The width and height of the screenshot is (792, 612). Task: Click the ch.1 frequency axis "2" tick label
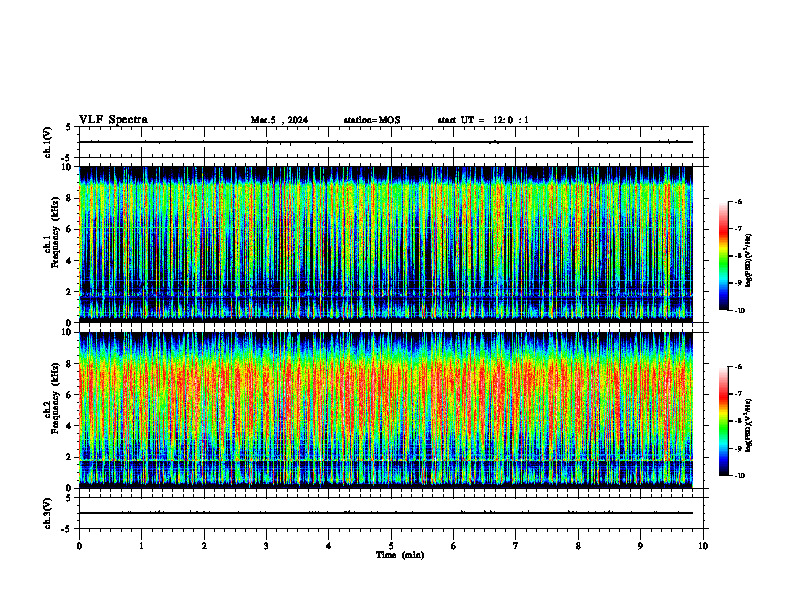70,292
